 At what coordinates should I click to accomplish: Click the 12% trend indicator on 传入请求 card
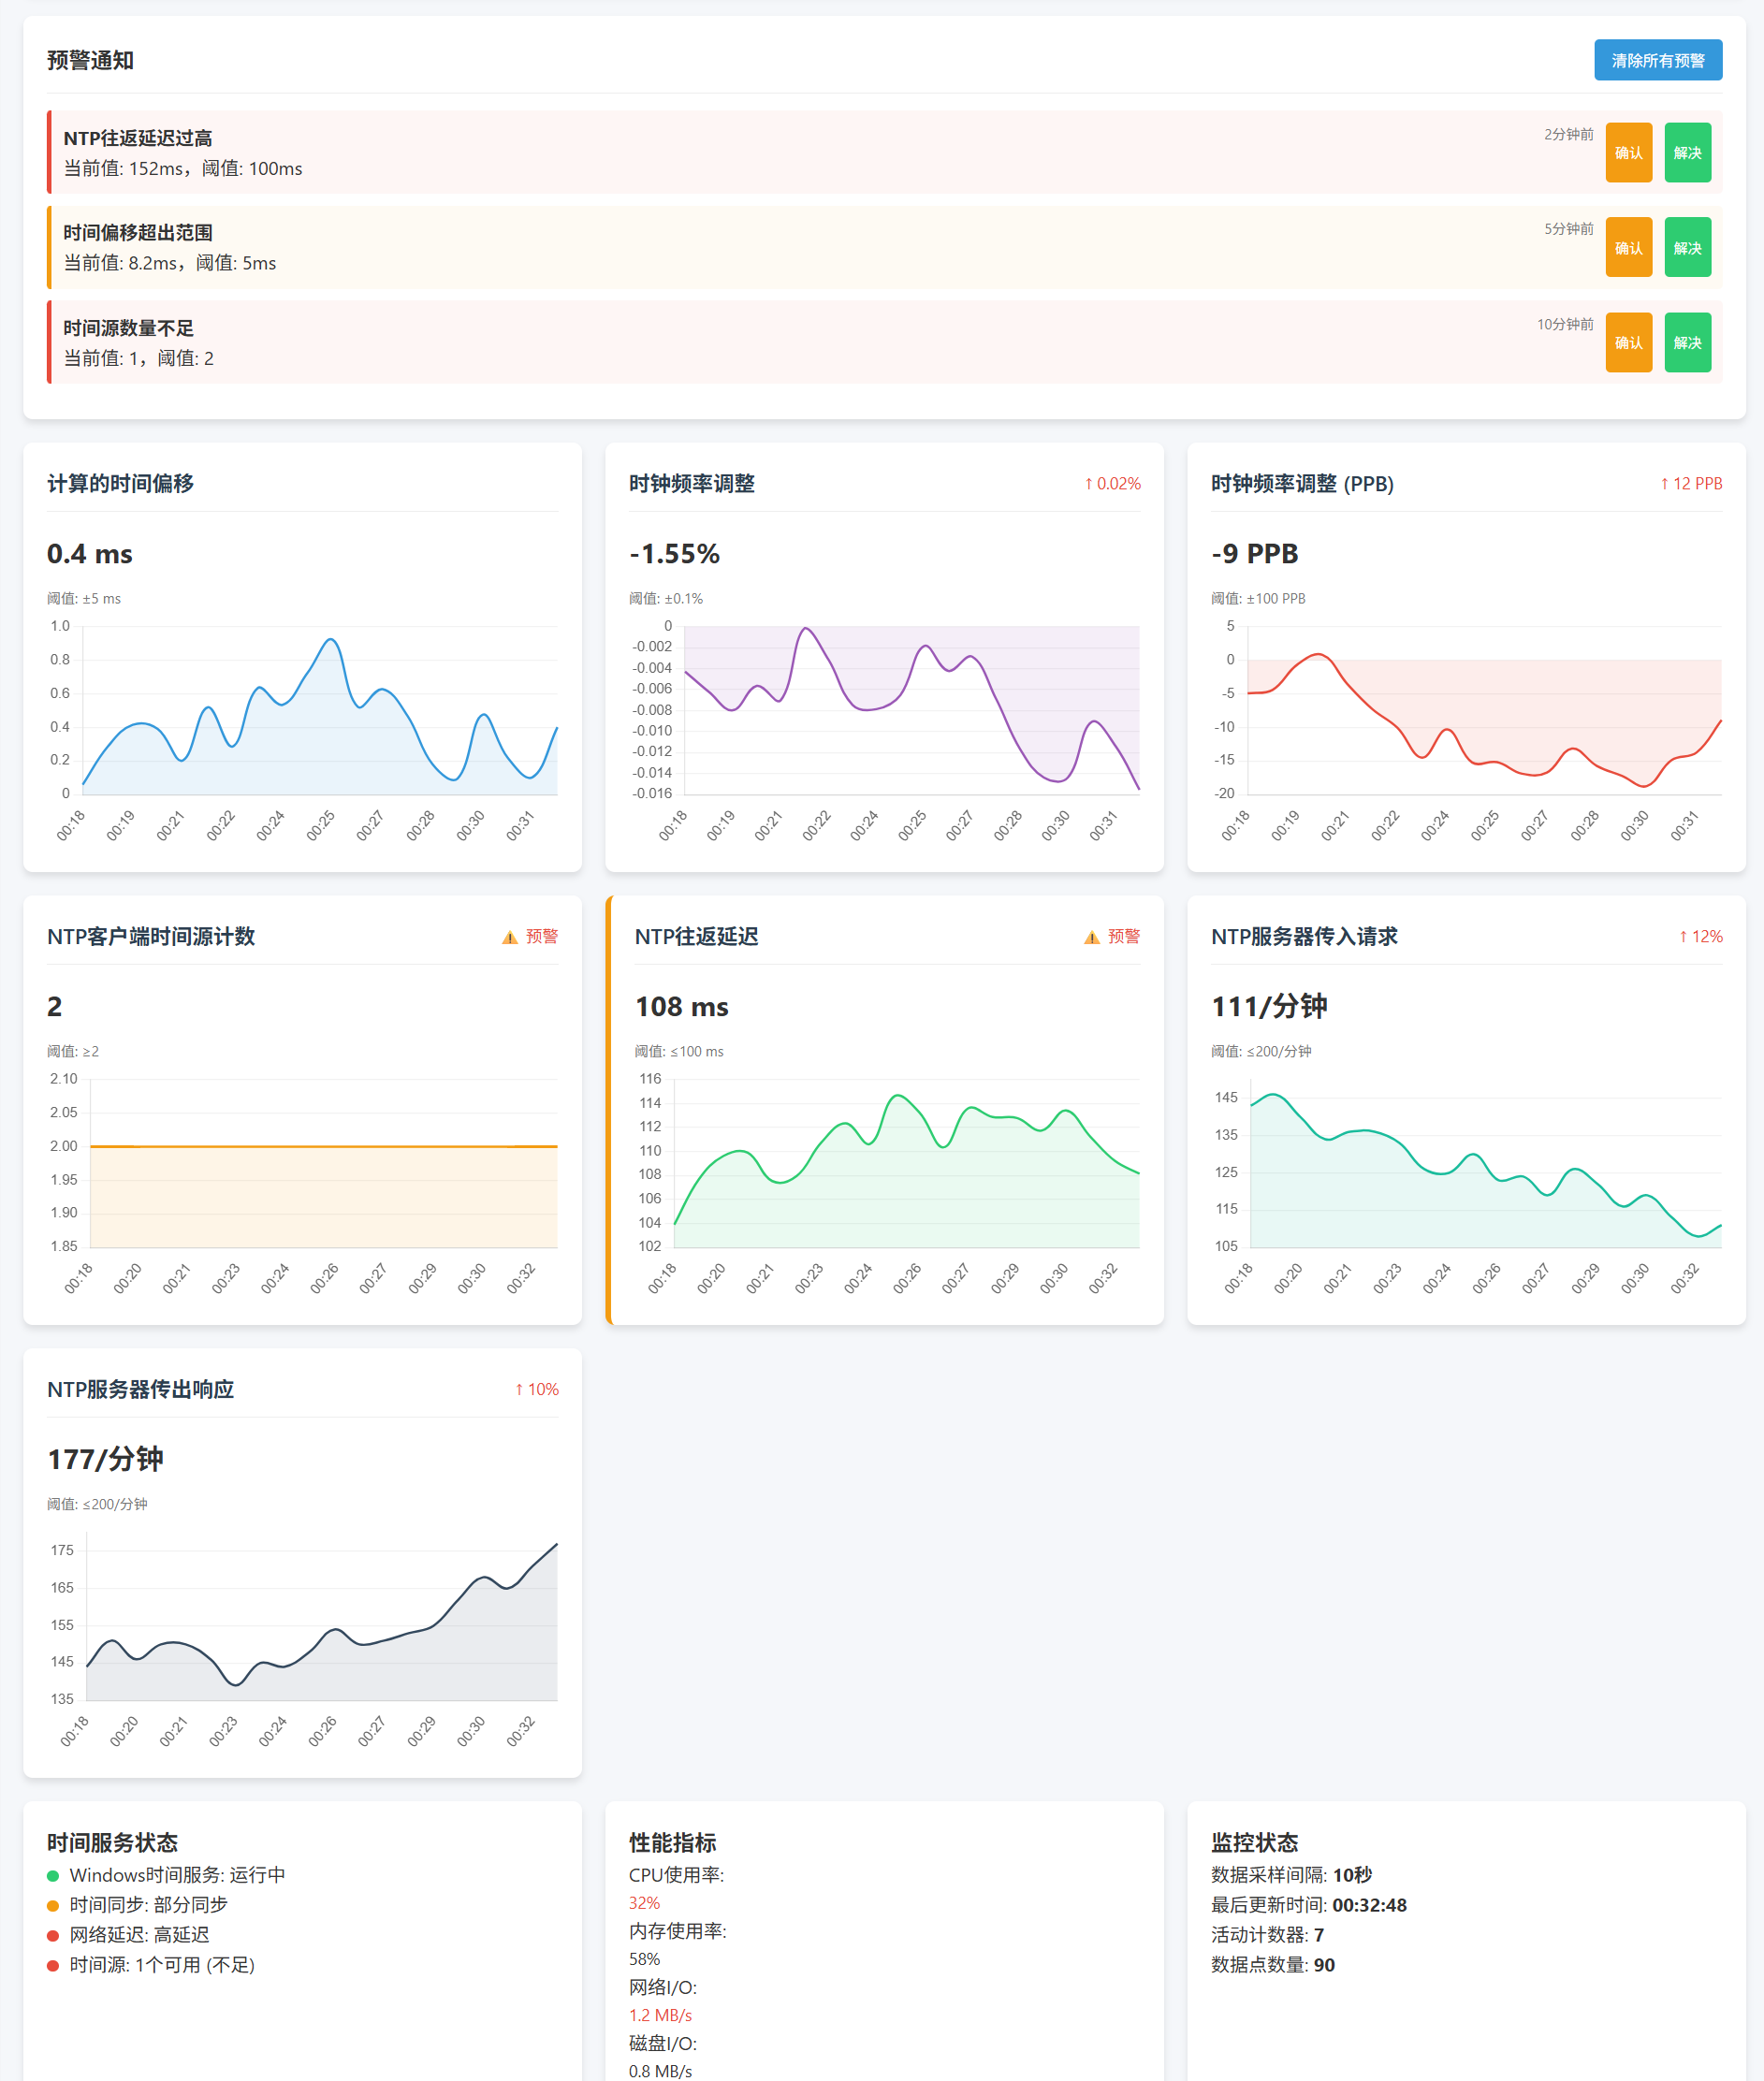pos(1700,937)
